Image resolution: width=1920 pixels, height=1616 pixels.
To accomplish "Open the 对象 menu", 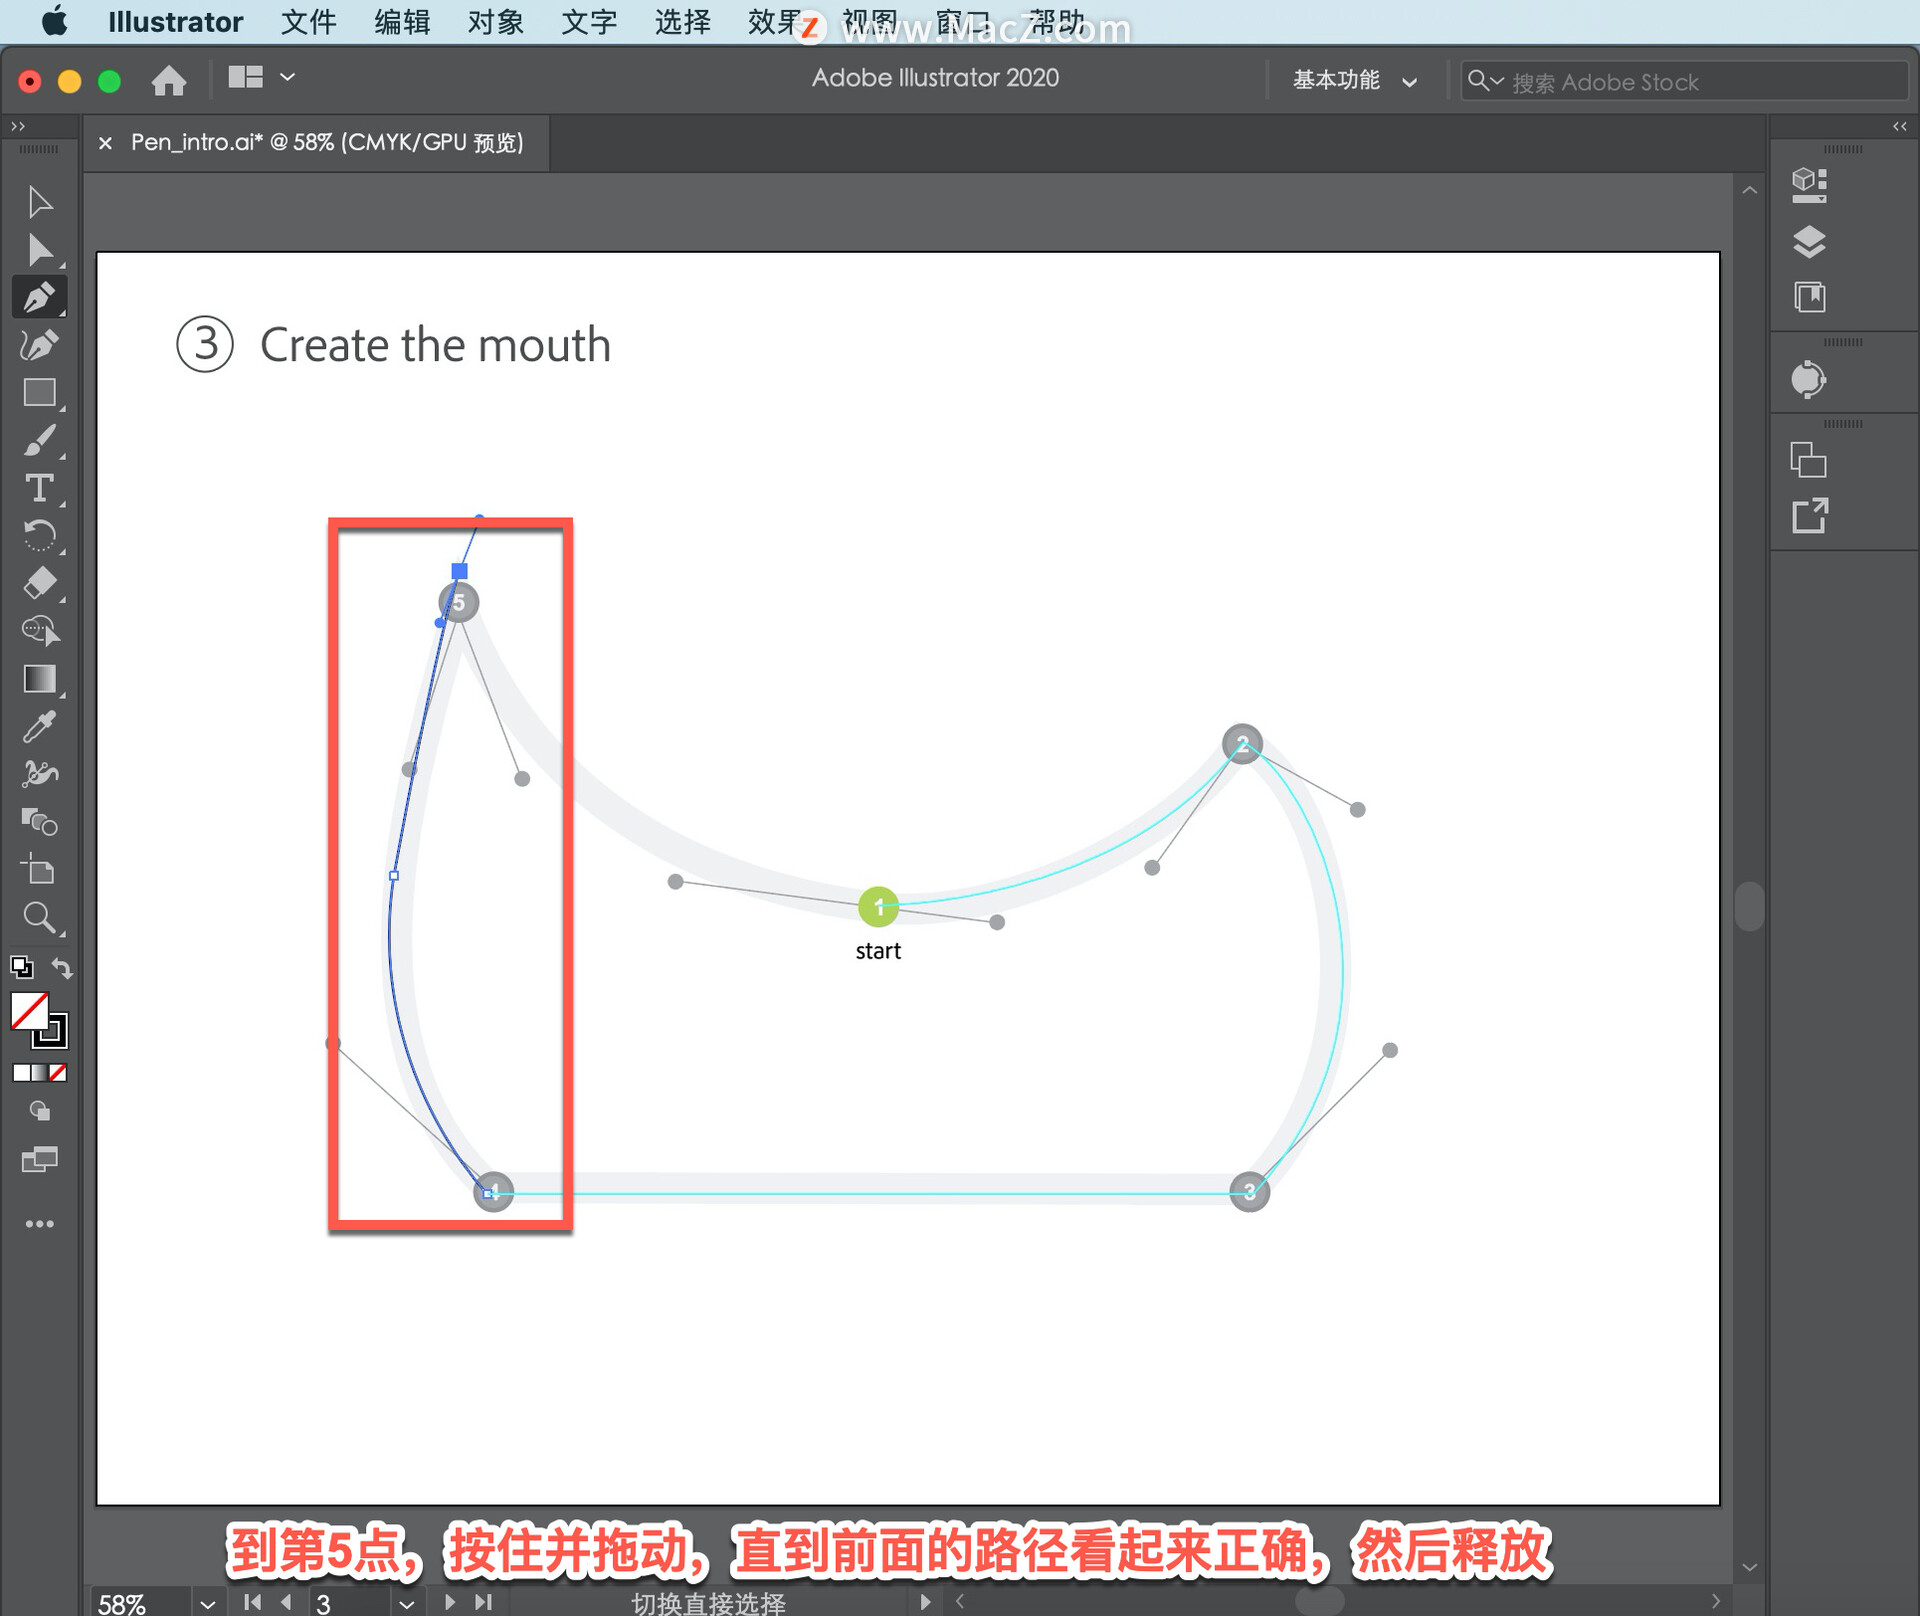I will pos(495,22).
